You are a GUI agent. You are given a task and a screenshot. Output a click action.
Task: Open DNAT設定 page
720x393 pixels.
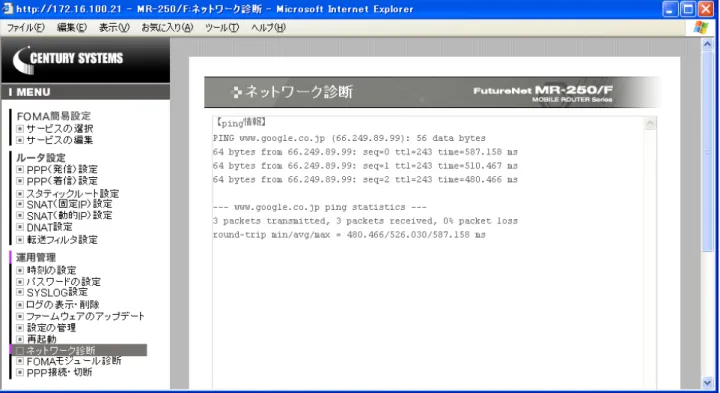coord(50,227)
